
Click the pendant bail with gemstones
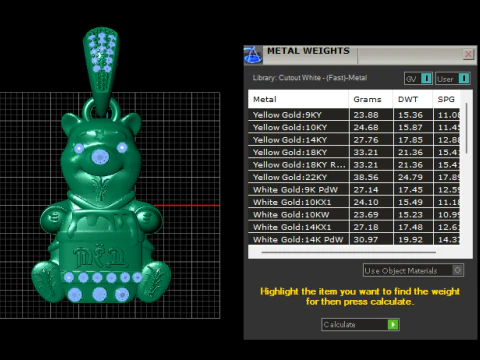click(100, 70)
